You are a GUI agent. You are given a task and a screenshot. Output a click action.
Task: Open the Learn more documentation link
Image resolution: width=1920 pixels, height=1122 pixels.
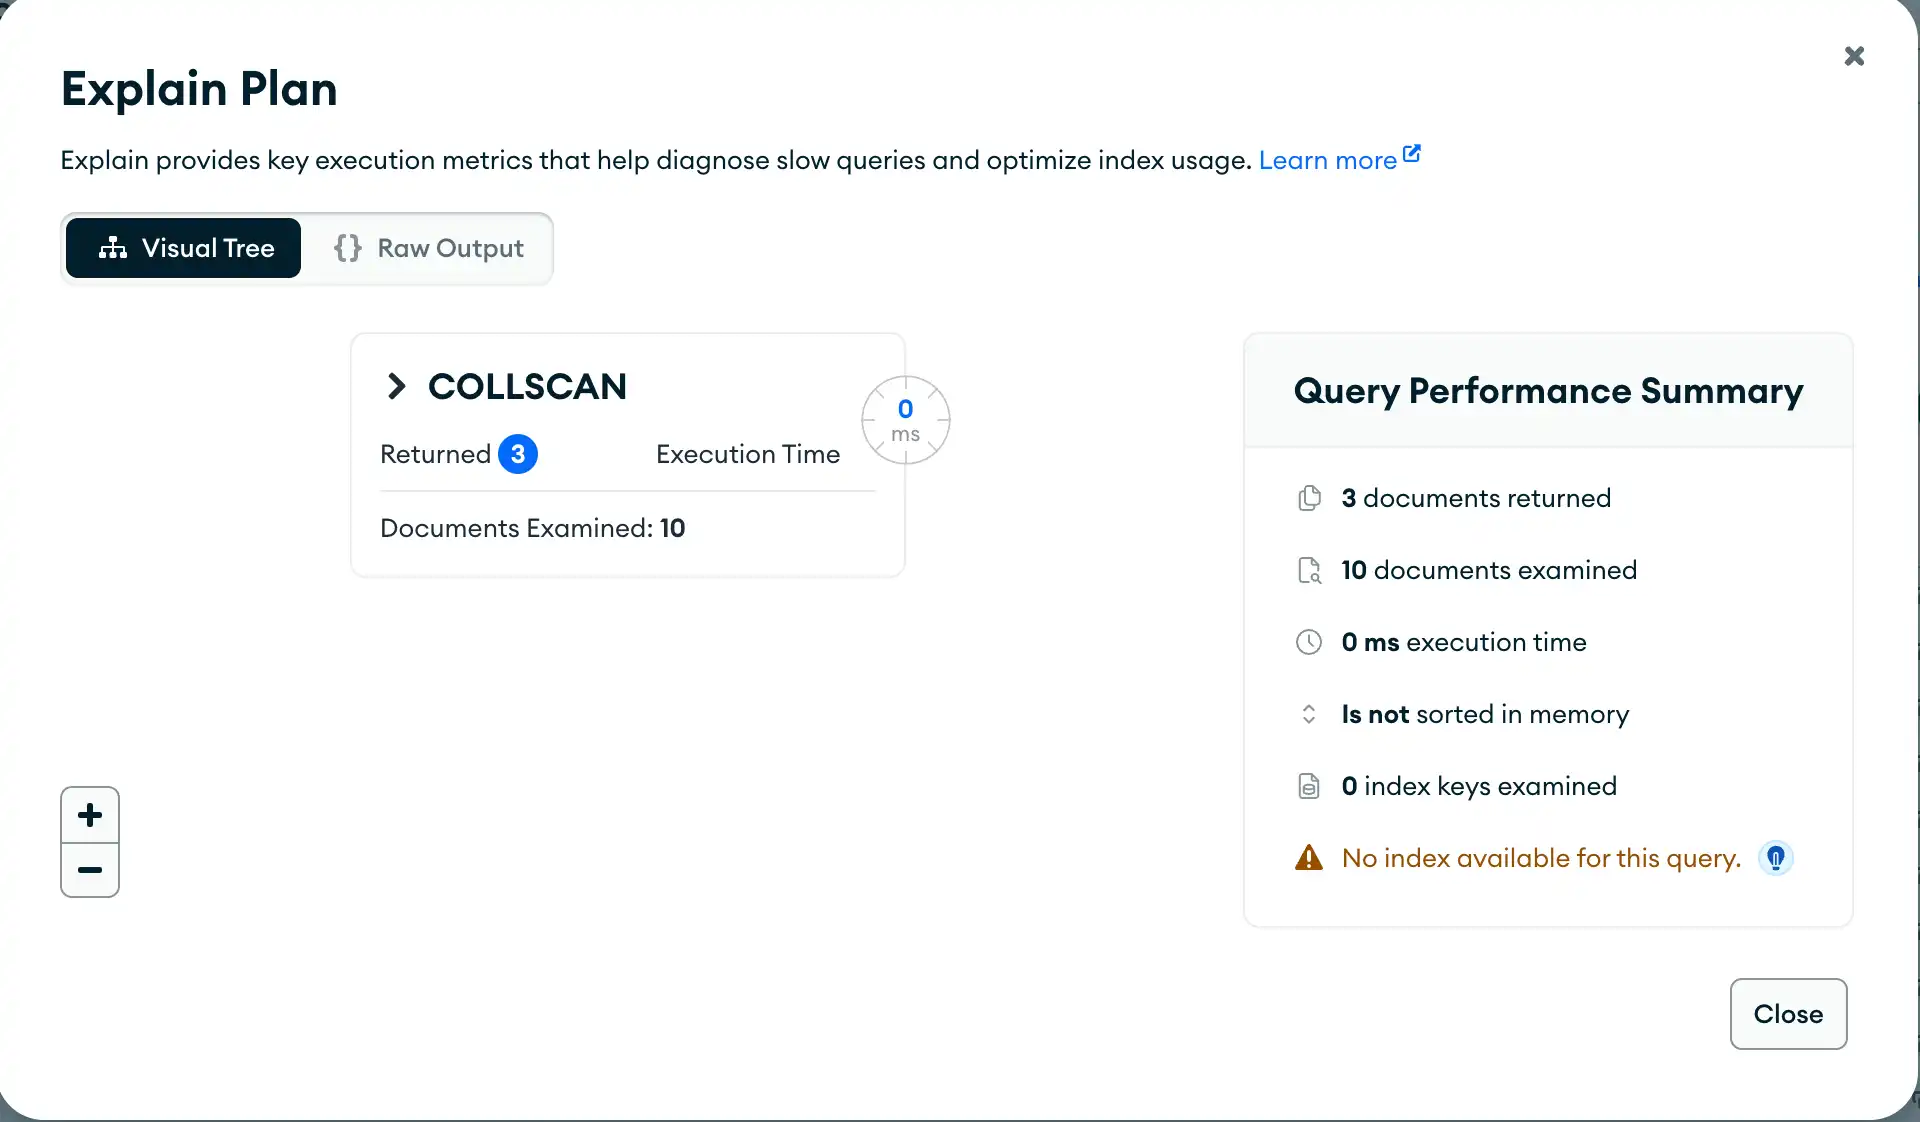pyautogui.click(x=1327, y=160)
